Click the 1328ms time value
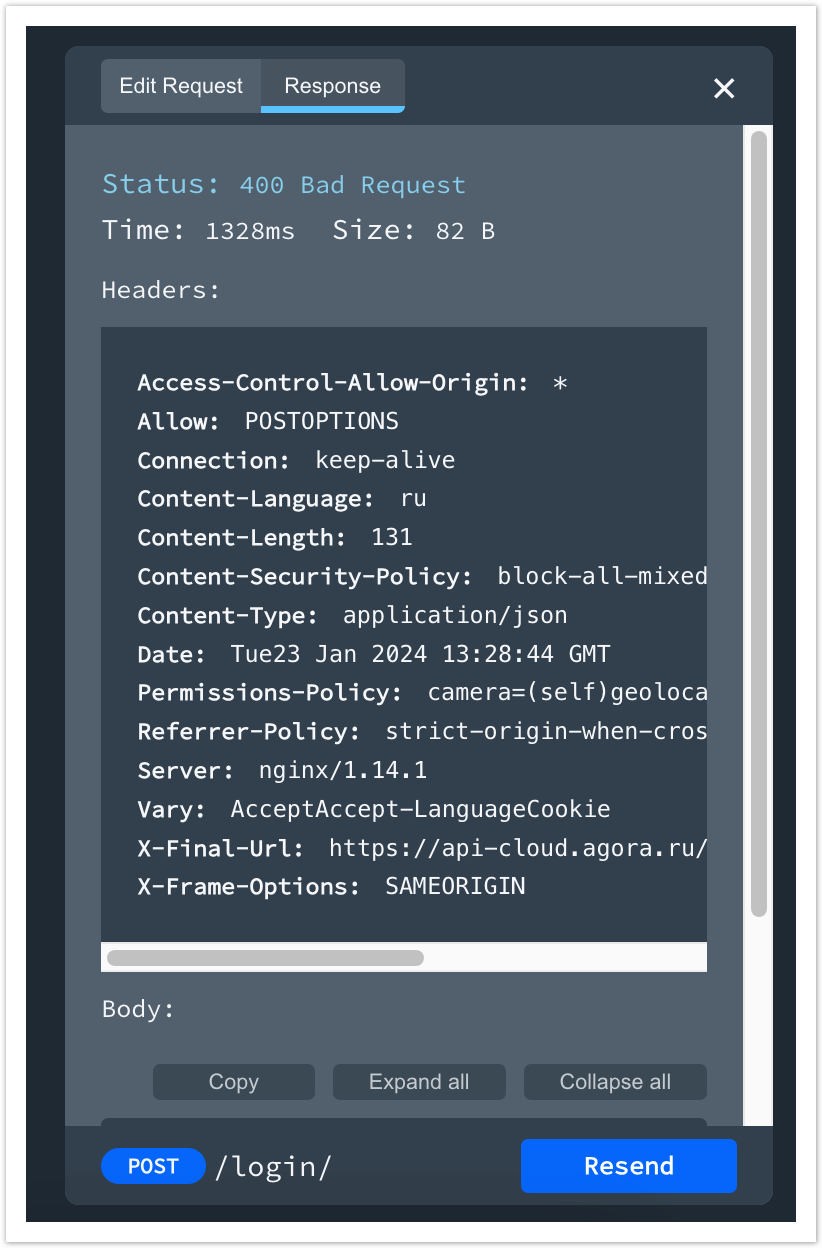The image size is (822, 1248). [250, 231]
